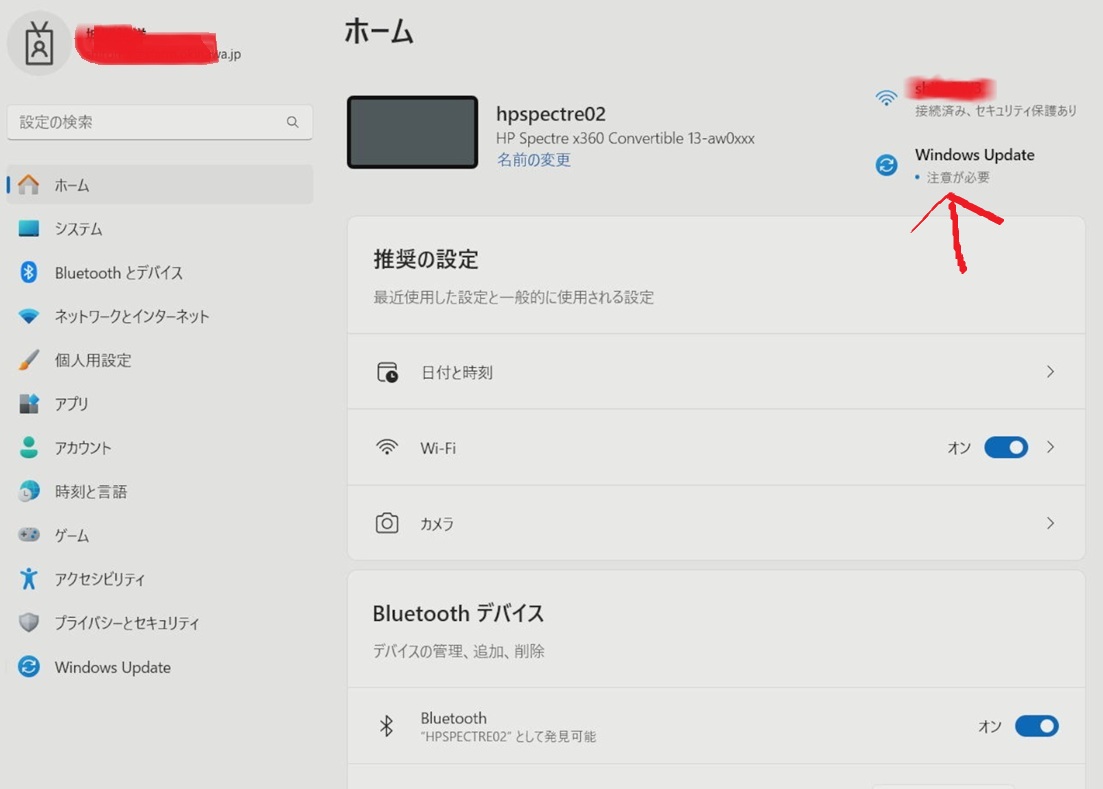
Task: Click the Wi-Fi status icon at top right
Action: click(886, 98)
